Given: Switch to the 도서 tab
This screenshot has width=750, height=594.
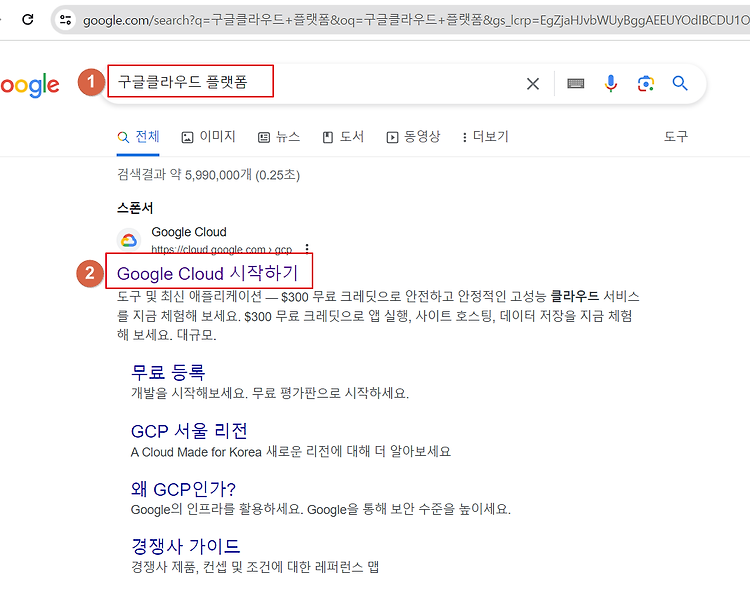Looking at the screenshot, I should [x=343, y=137].
